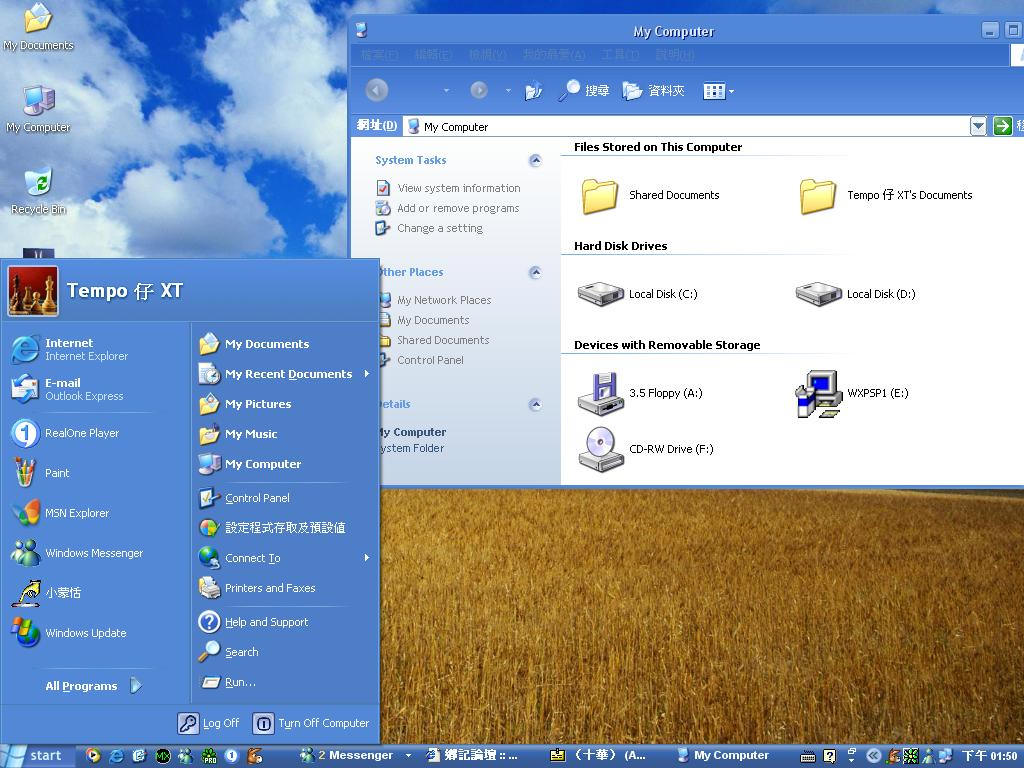The height and width of the screenshot is (768, 1024).
Task: Open My Music in Start menu
Action: click(x=238, y=434)
